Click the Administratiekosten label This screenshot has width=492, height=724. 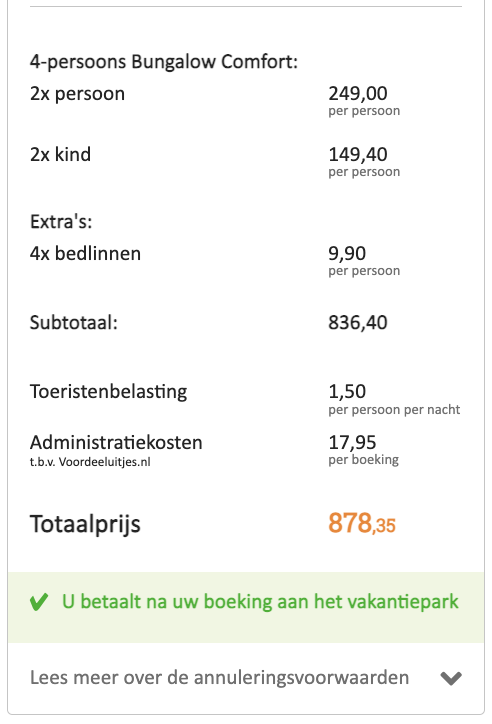(116, 442)
